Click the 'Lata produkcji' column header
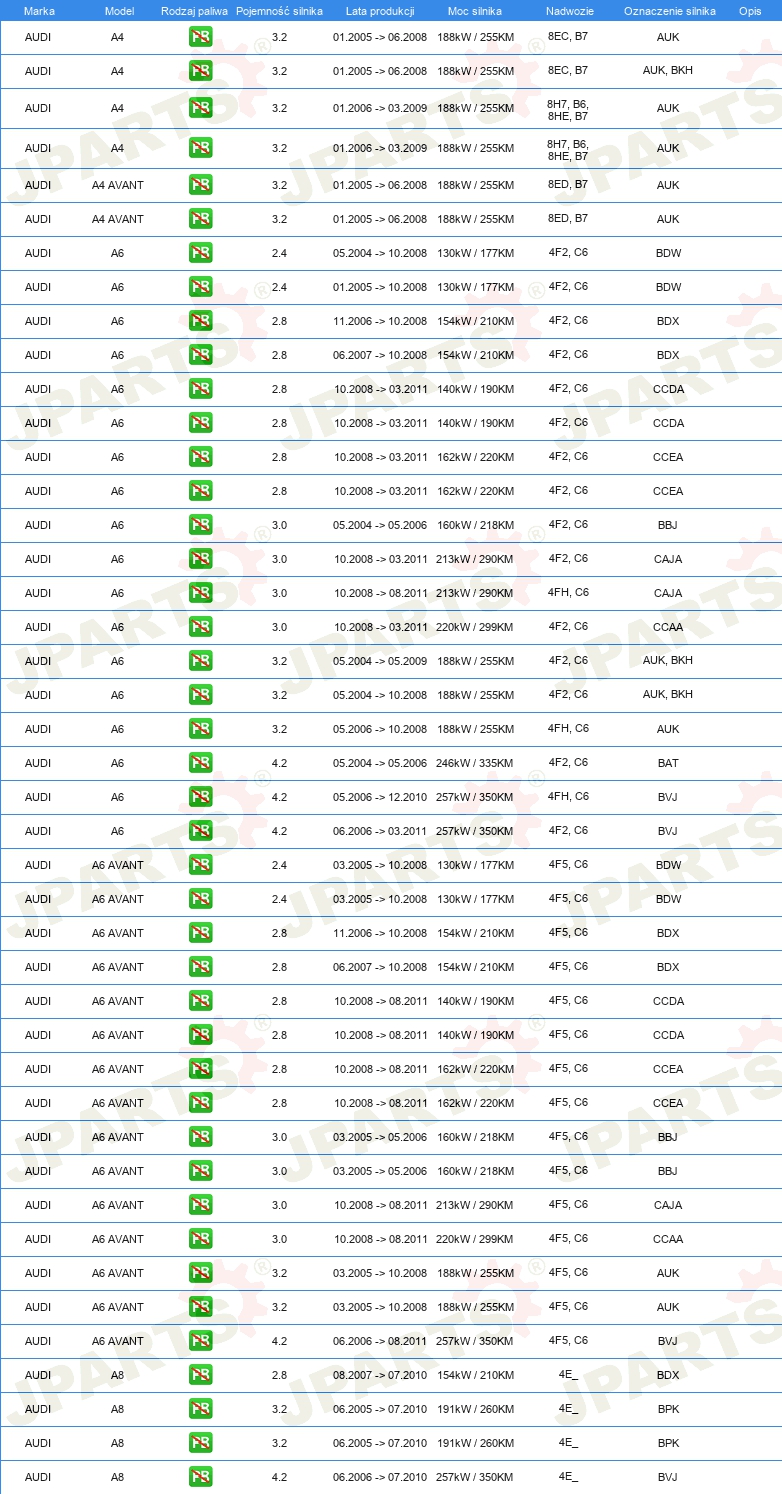Screen dimensions: 782x1494 (380, 11)
